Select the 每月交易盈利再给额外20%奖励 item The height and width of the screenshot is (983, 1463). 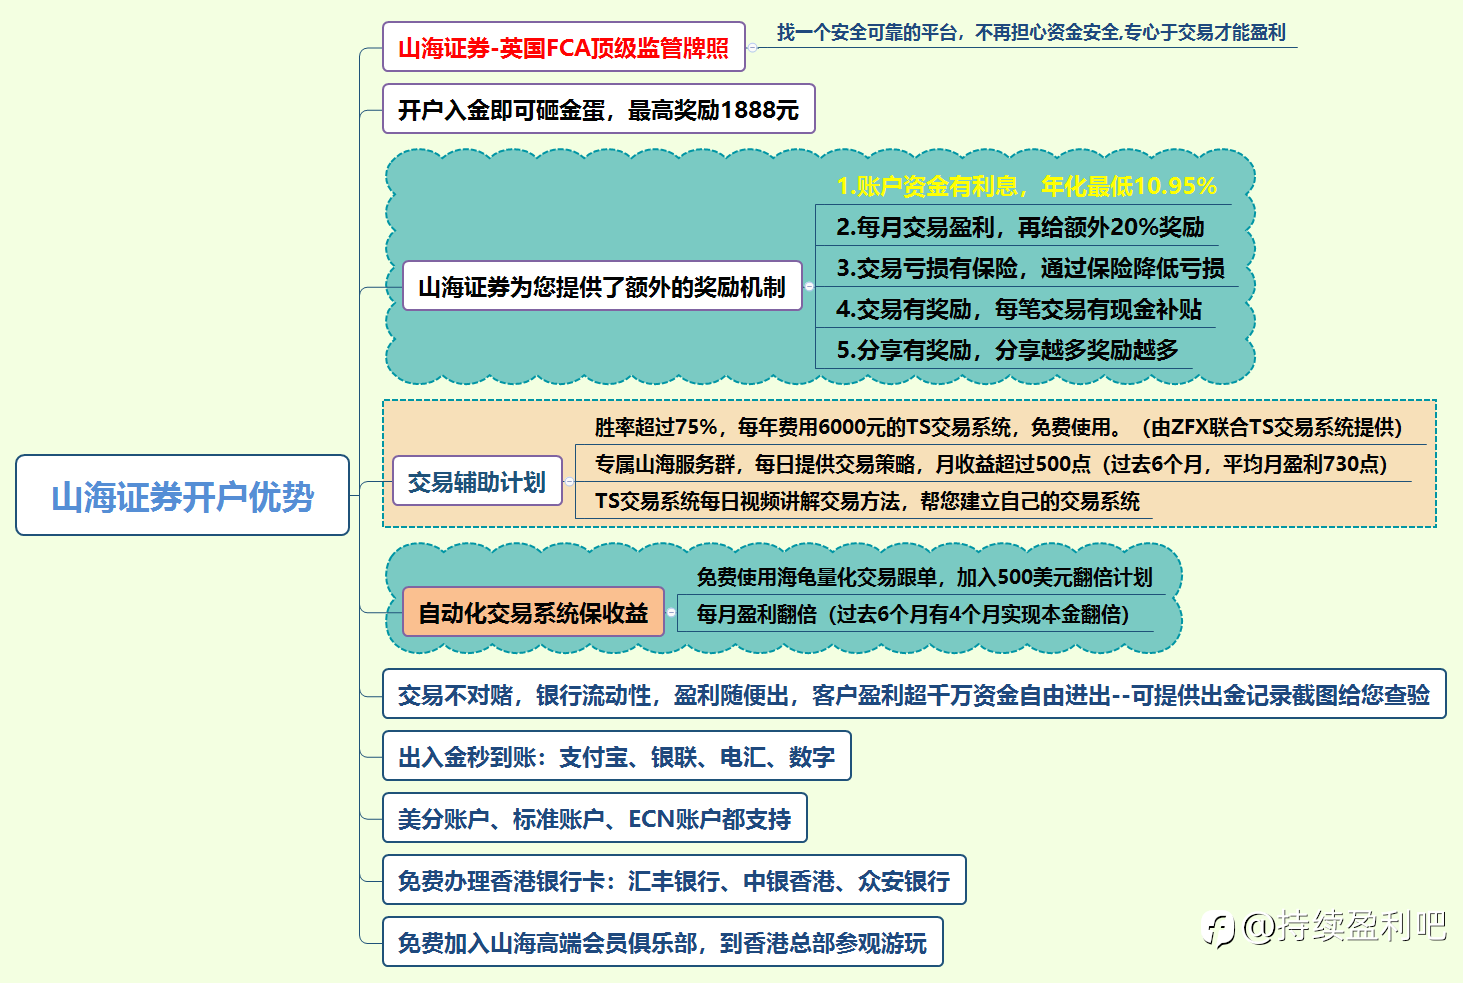pos(1020,227)
